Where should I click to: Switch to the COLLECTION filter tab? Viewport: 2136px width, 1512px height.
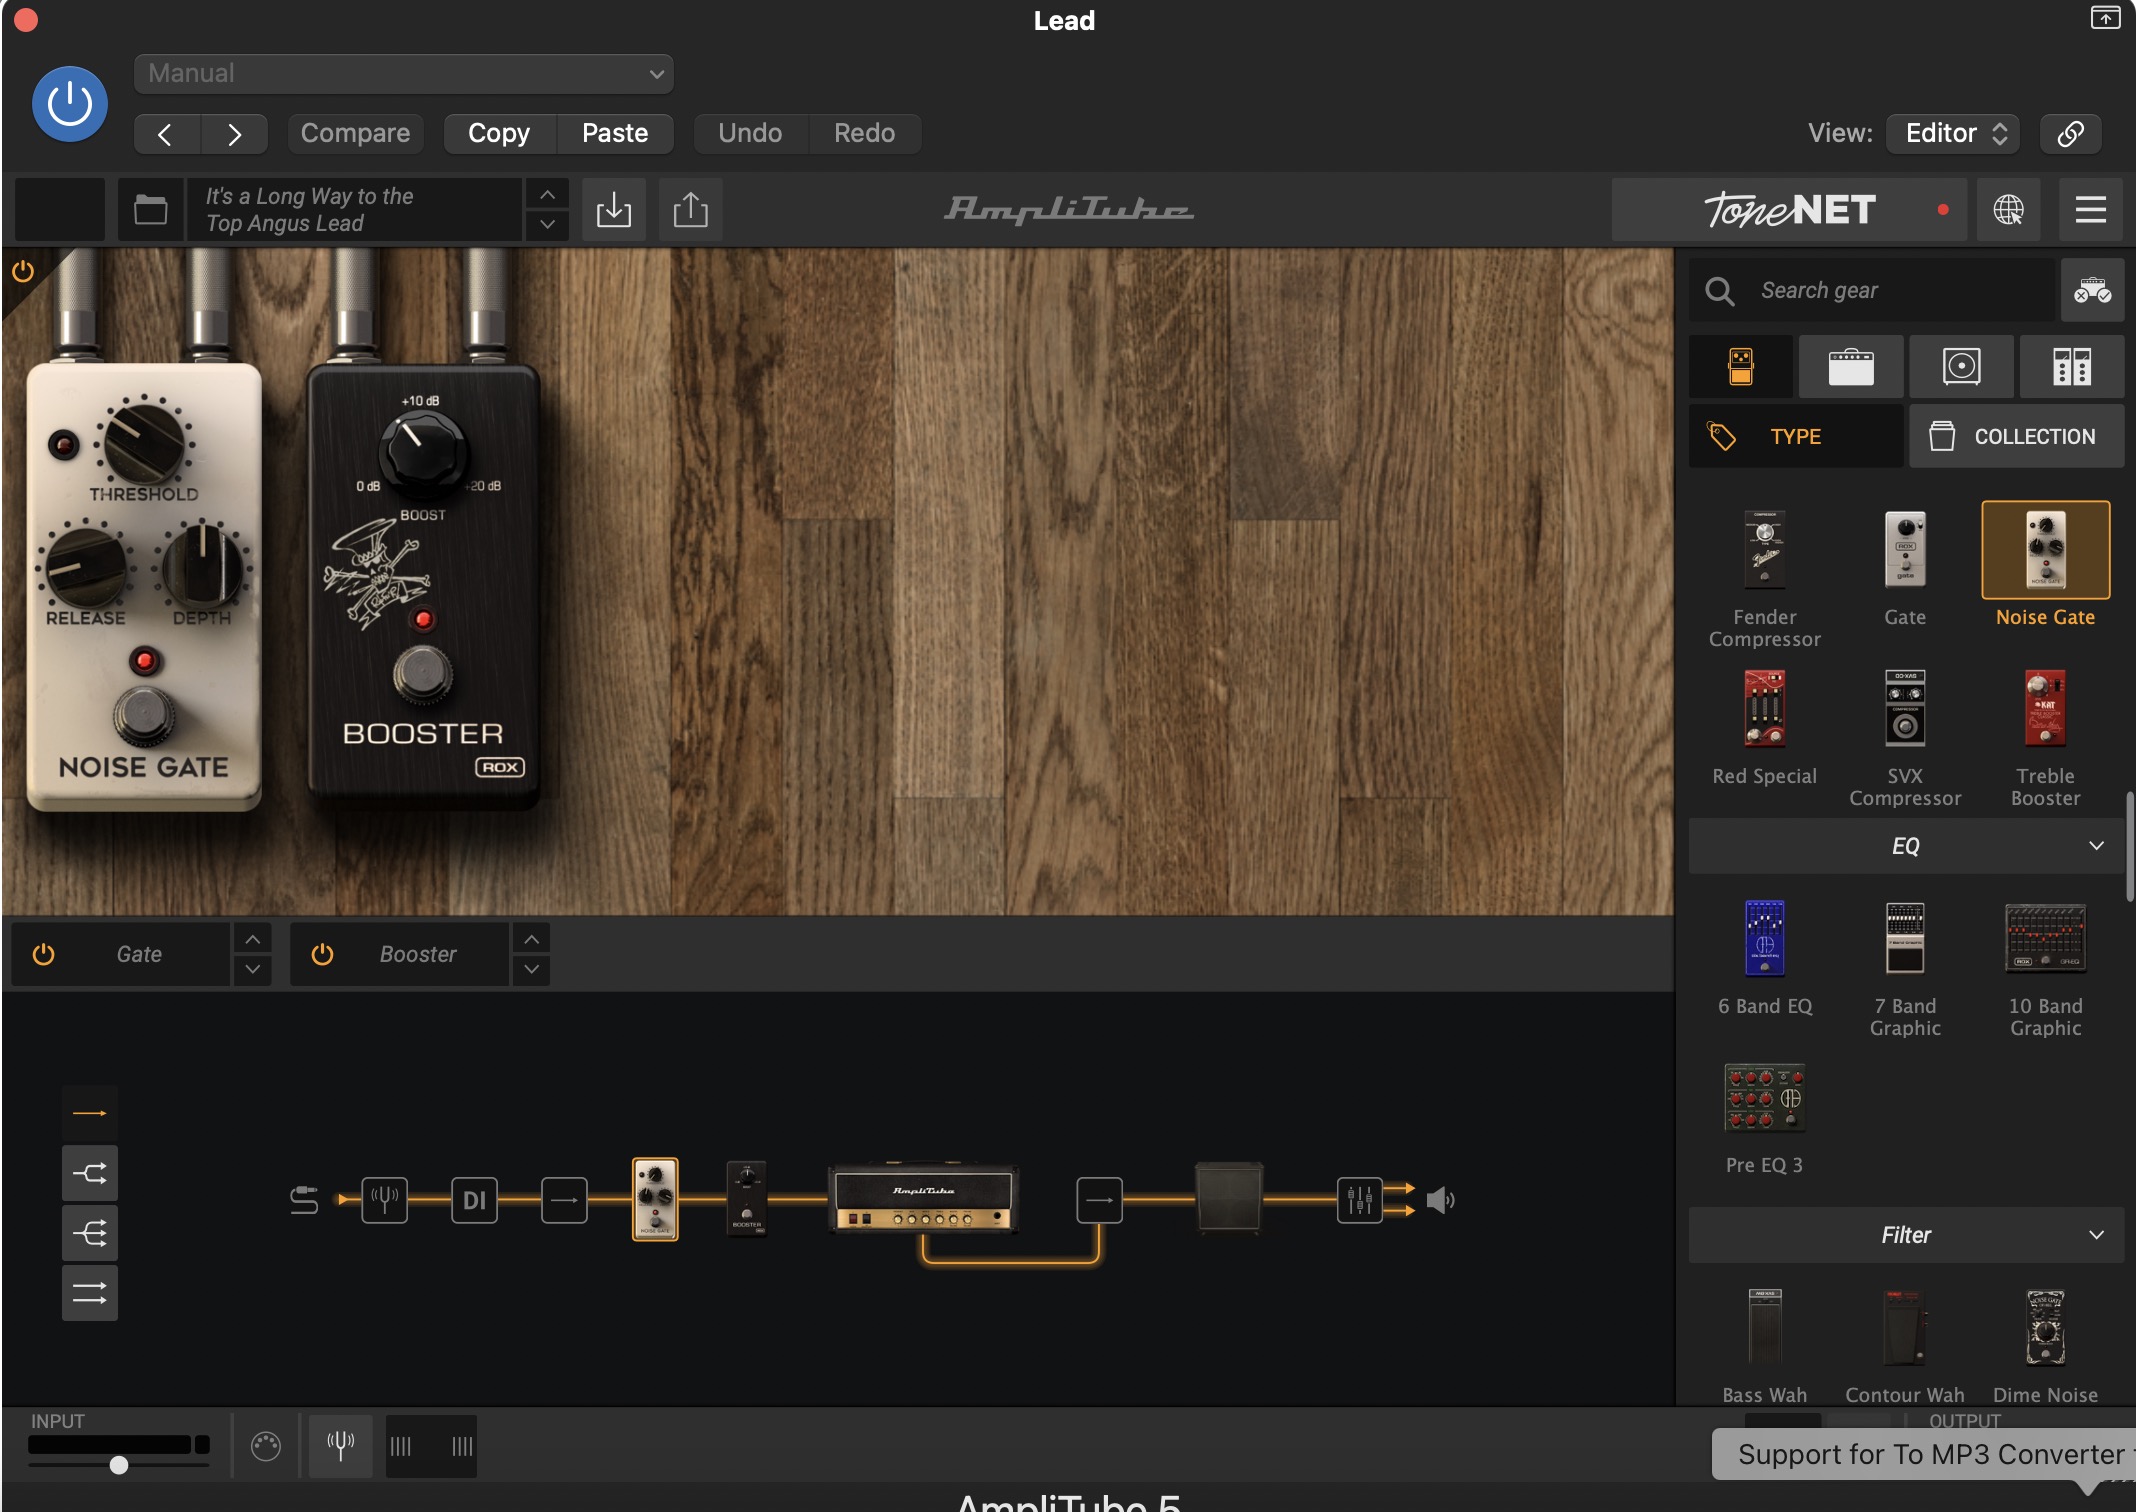(x=2016, y=436)
